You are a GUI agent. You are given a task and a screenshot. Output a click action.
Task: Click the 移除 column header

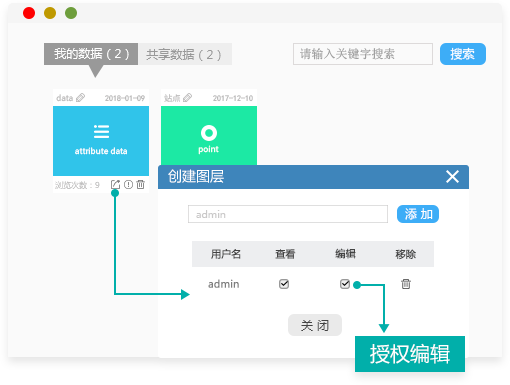pyautogui.click(x=406, y=254)
